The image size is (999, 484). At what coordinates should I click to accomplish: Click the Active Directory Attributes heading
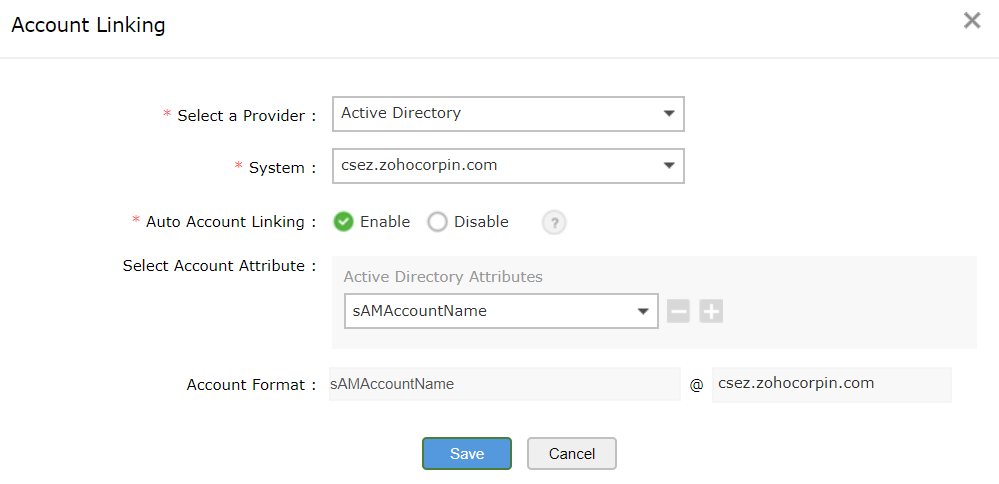[x=443, y=277]
